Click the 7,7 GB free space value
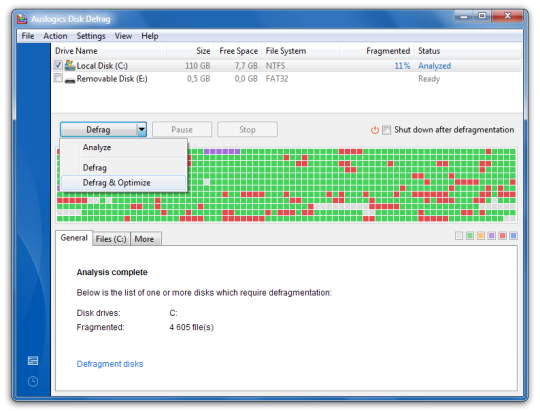 246,66
